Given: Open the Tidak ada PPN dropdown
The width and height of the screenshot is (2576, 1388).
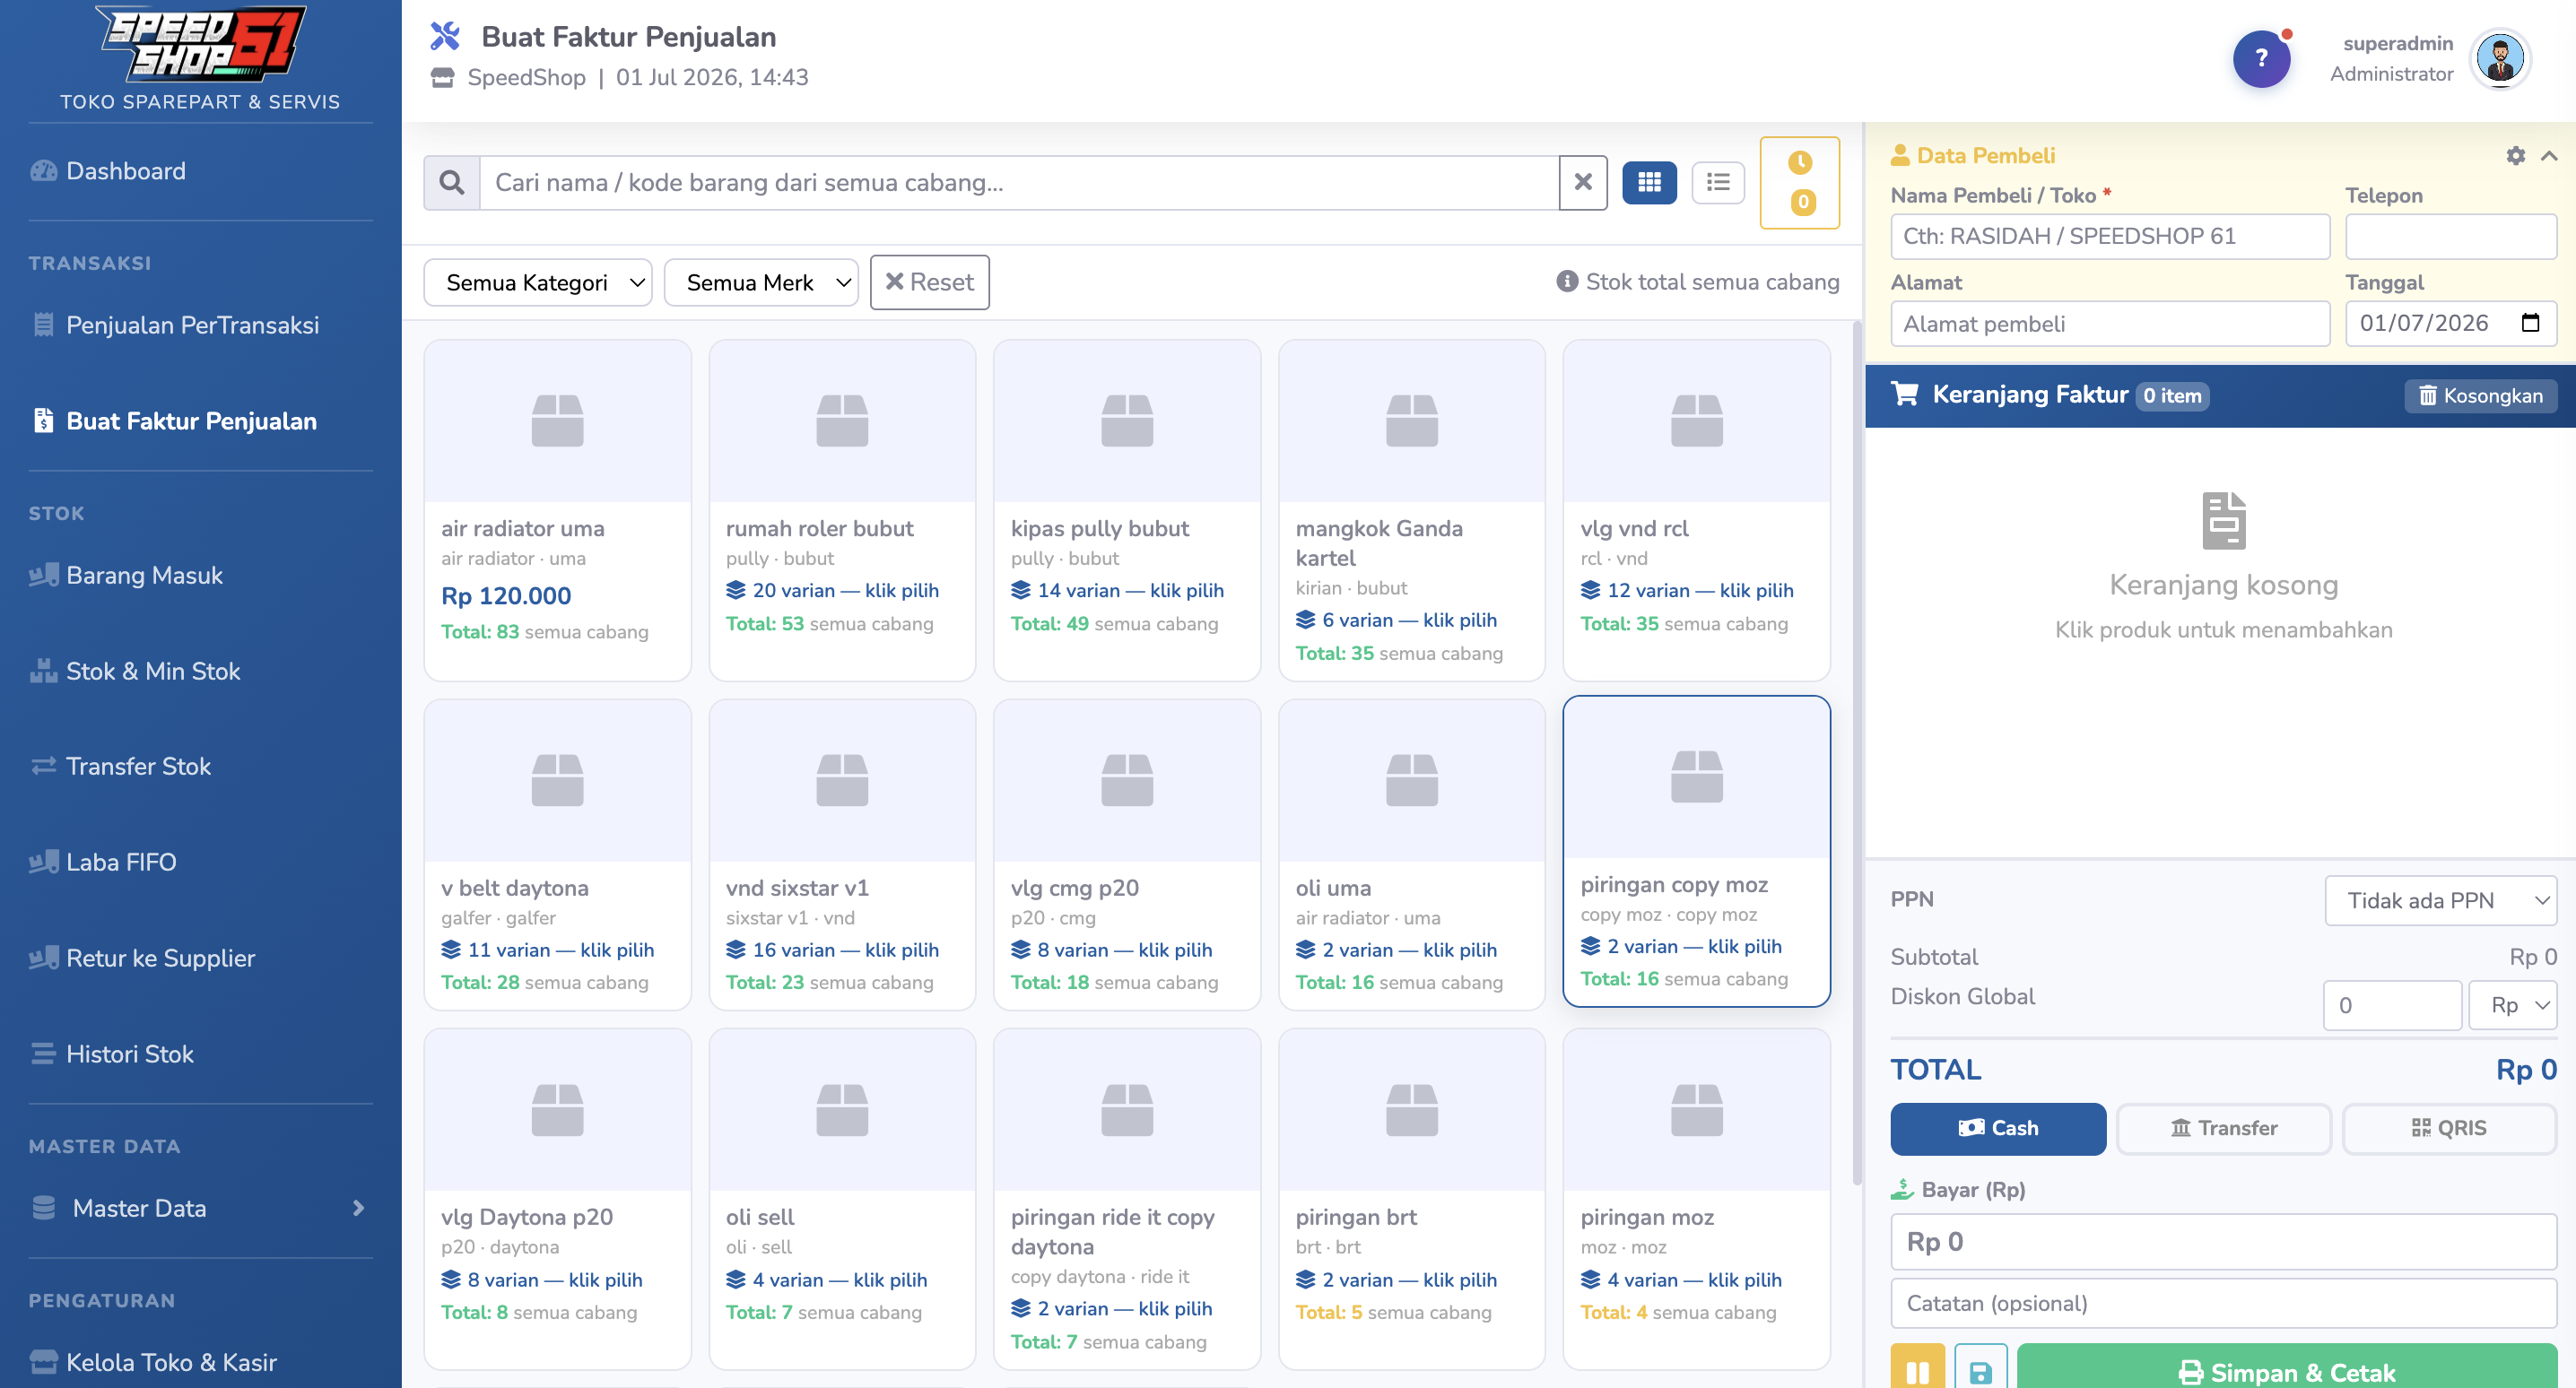Looking at the screenshot, I should click(2440, 900).
